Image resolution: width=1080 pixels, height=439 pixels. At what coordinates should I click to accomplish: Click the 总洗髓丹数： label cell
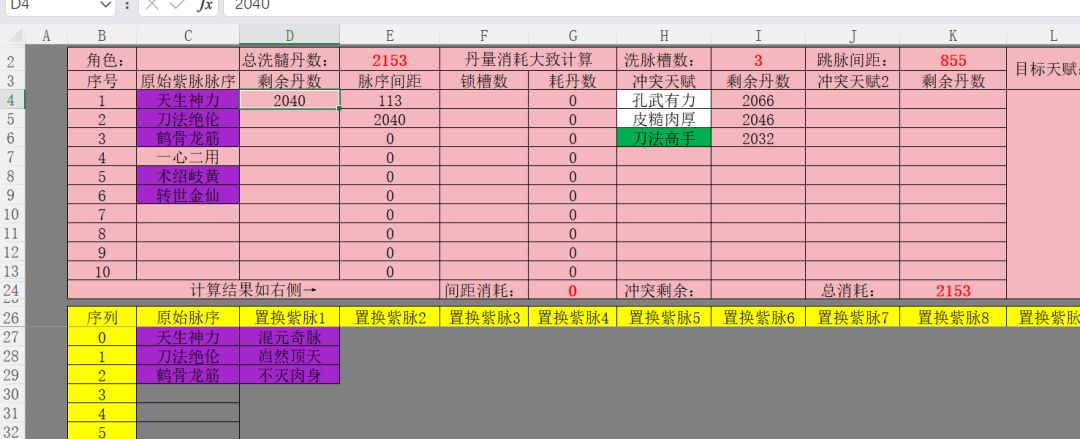pyautogui.click(x=289, y=60)
